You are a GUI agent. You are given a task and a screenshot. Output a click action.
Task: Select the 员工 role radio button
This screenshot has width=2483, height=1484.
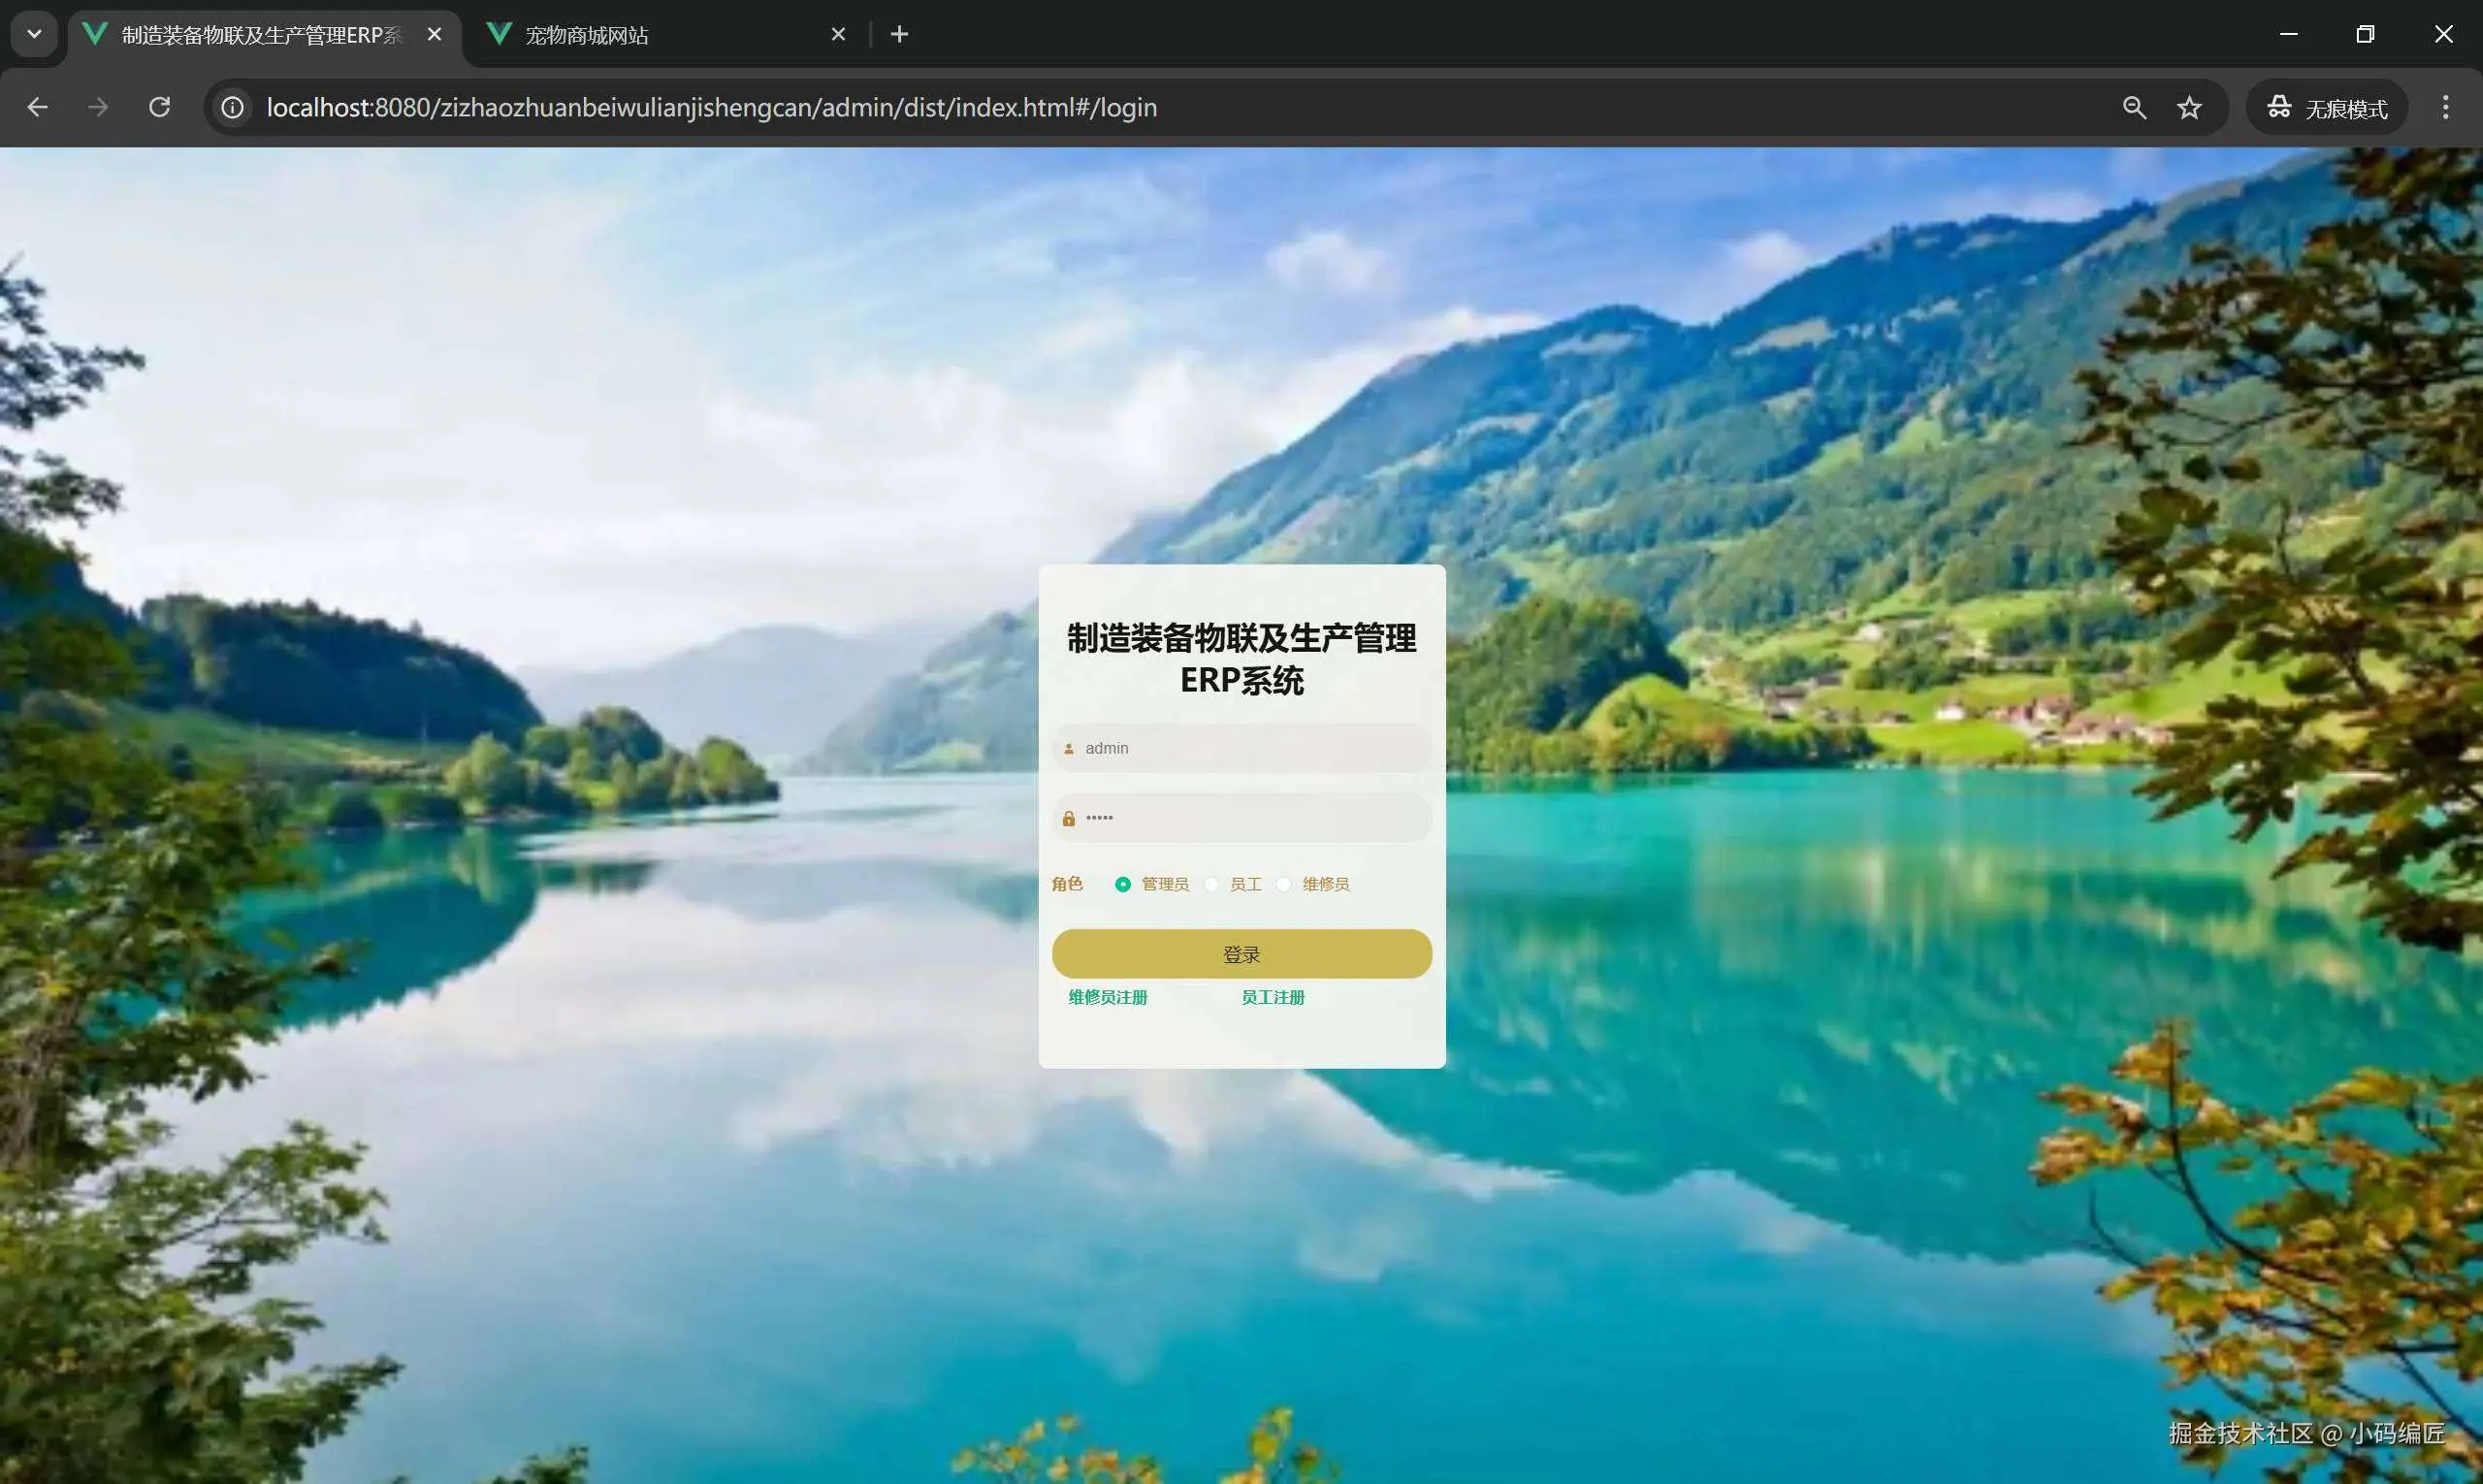1212,884
